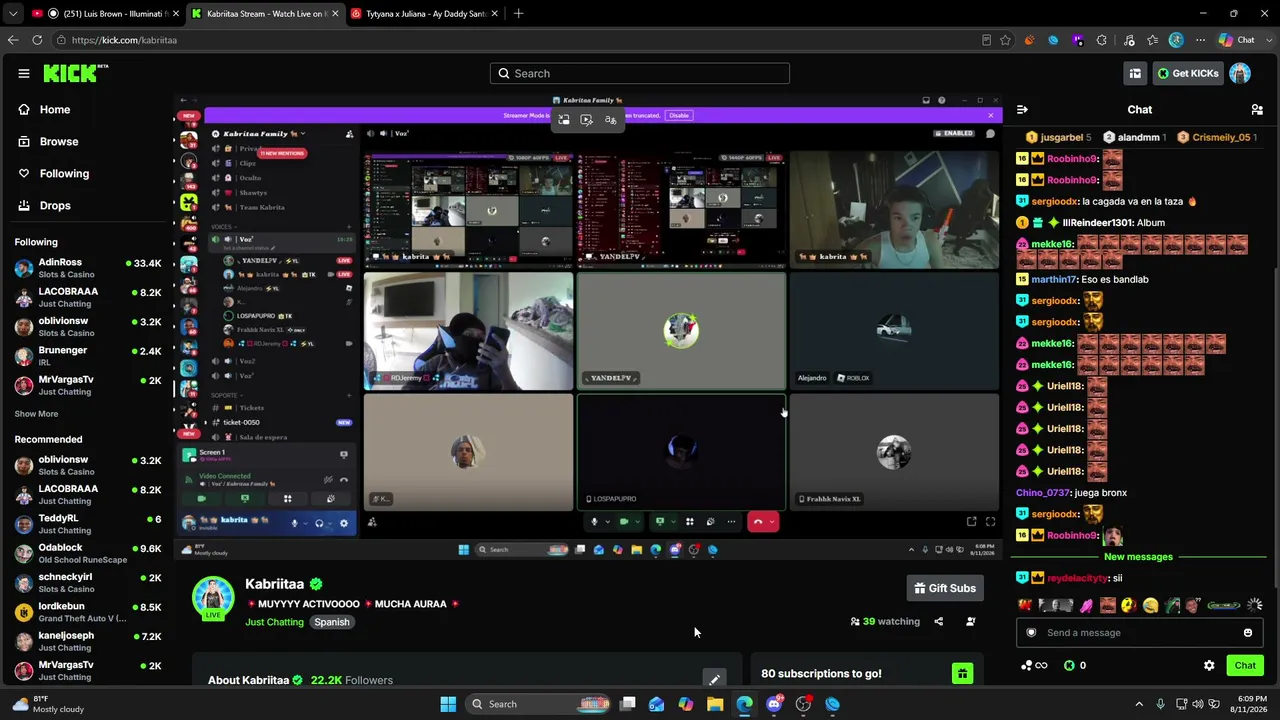The image size is (1280, 720).
Task: Go back in the browser
Action: [x=12, y=40]
